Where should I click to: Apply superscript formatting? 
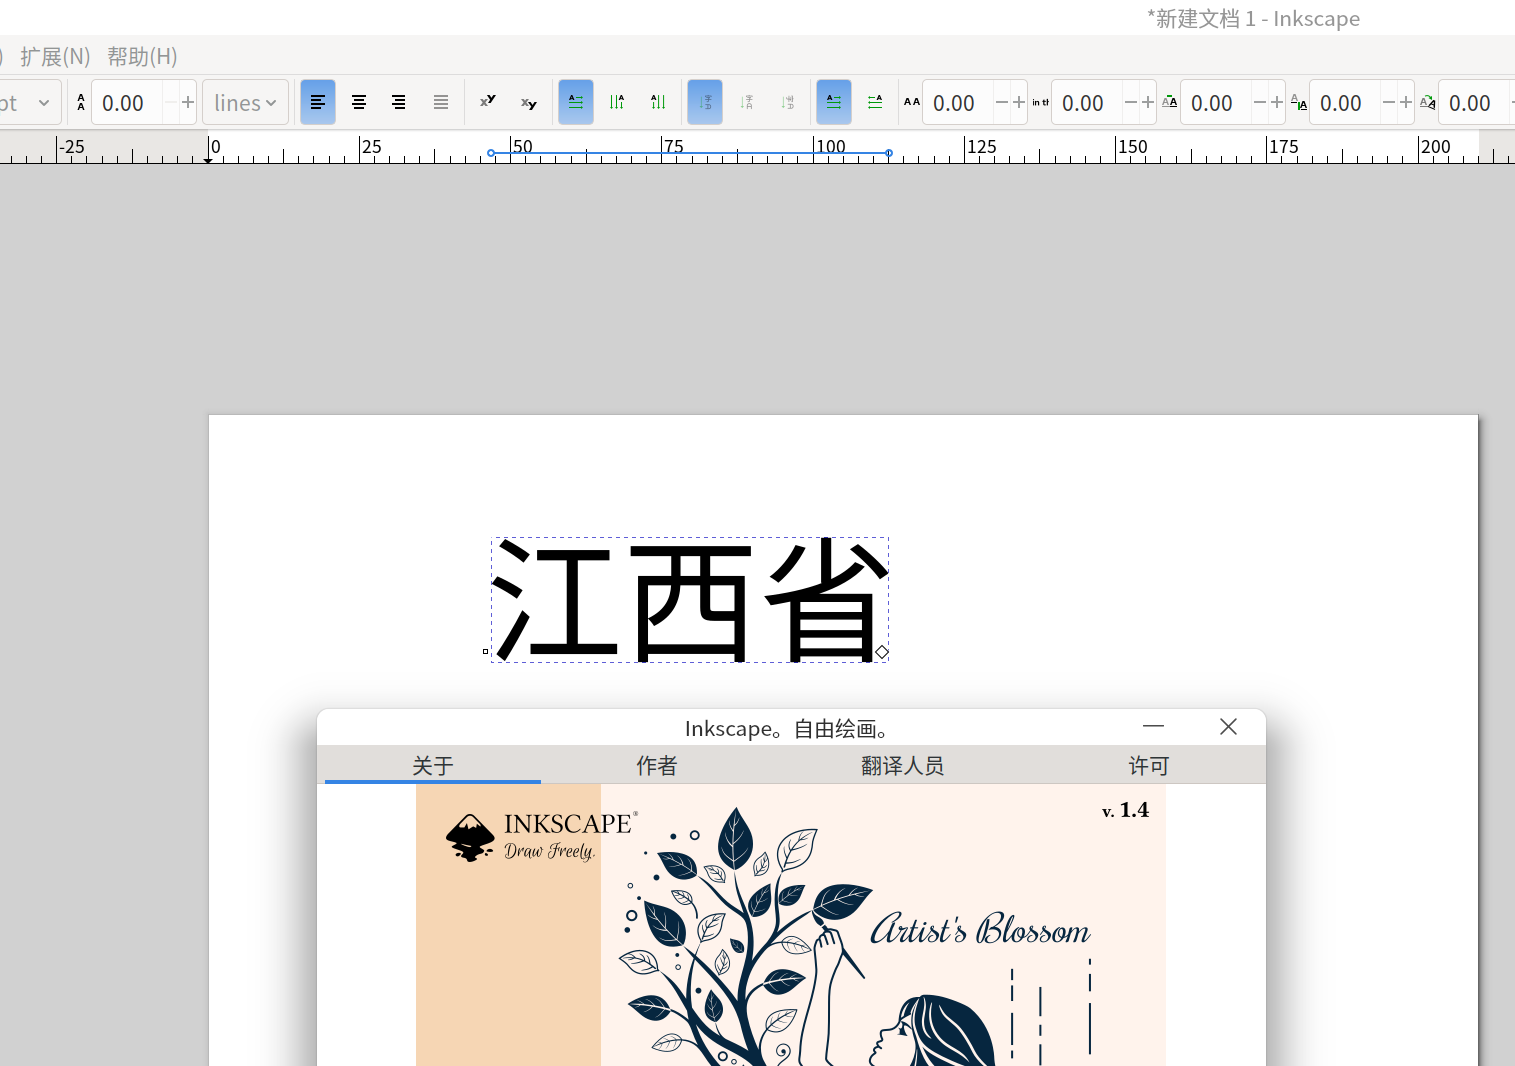click(487, 102)
